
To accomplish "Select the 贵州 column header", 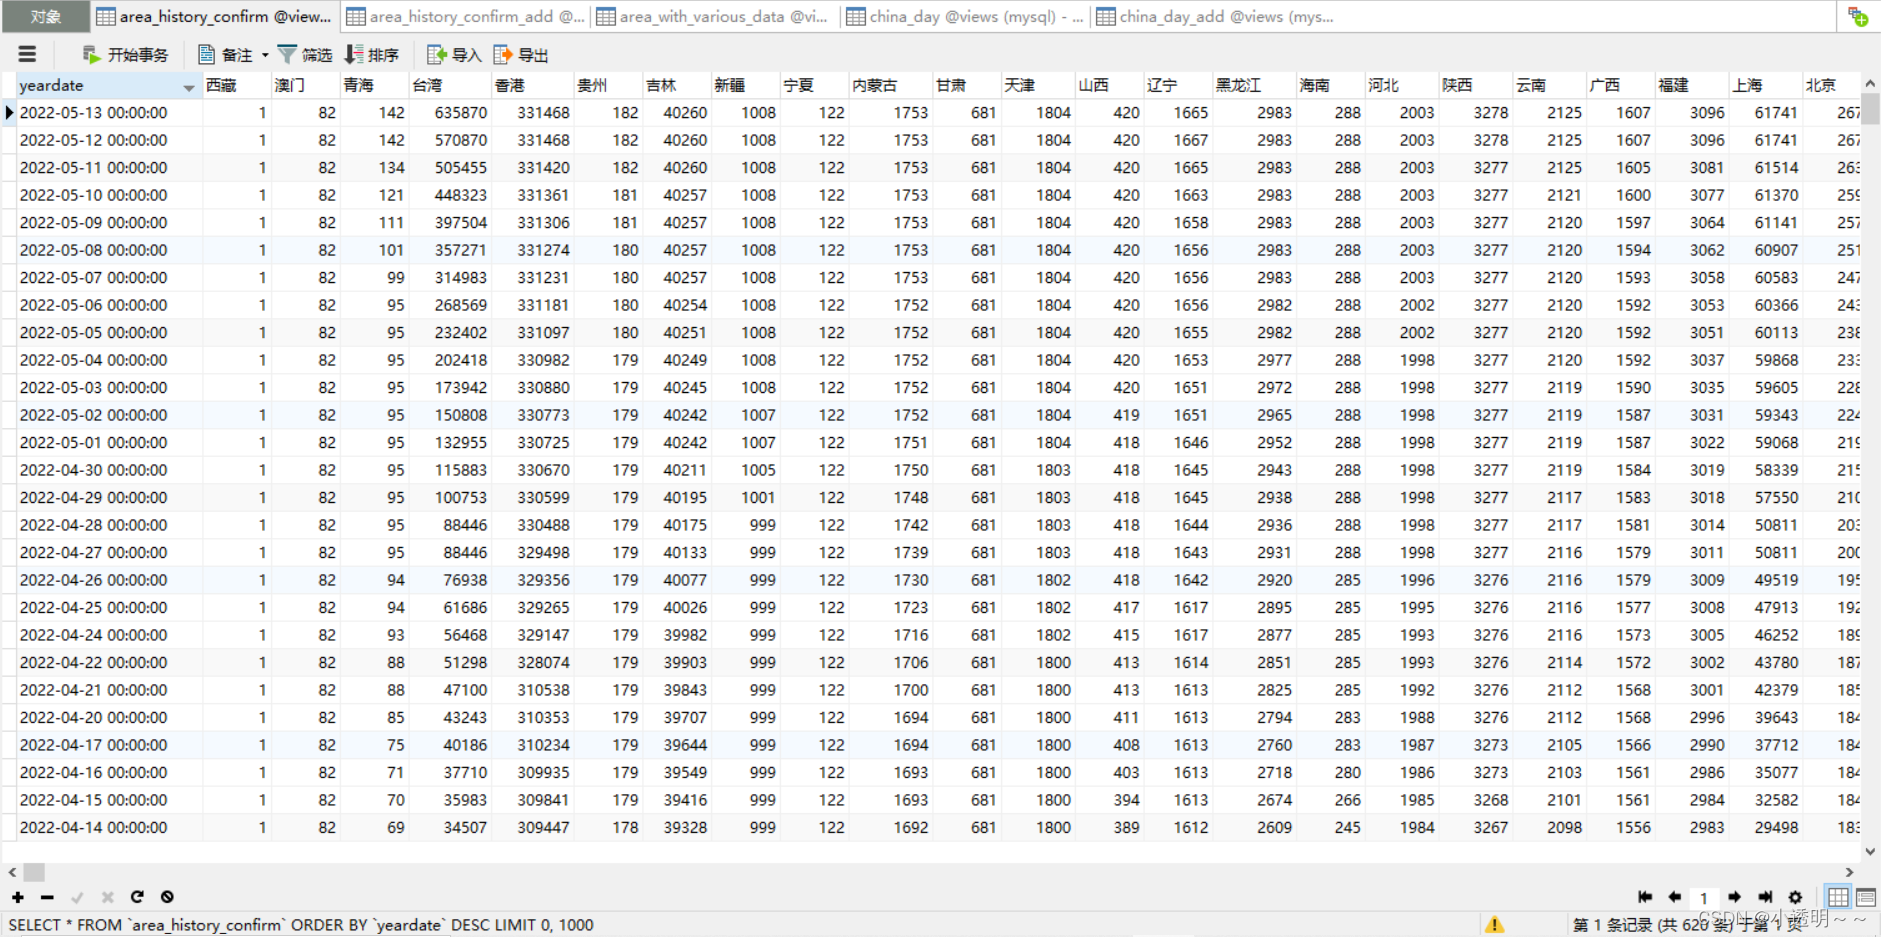I will (x=608, y=85).
